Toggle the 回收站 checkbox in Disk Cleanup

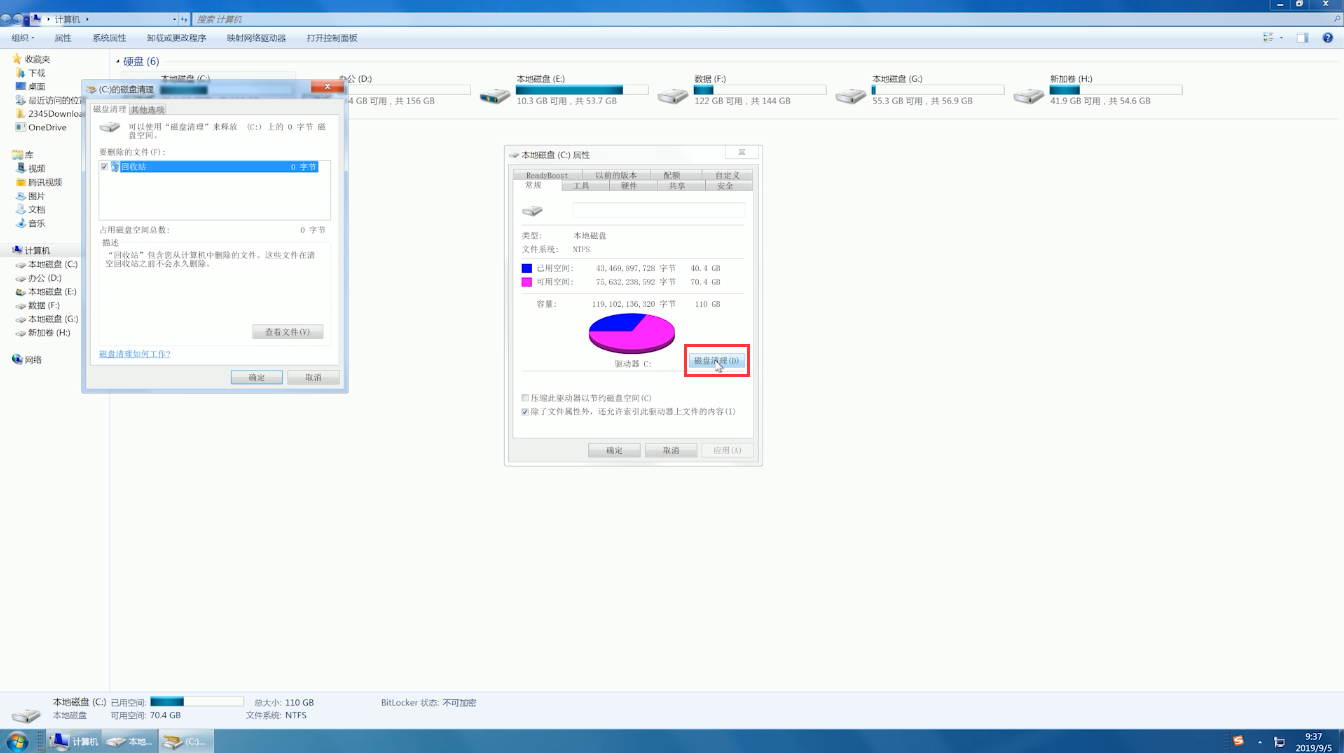104,167
